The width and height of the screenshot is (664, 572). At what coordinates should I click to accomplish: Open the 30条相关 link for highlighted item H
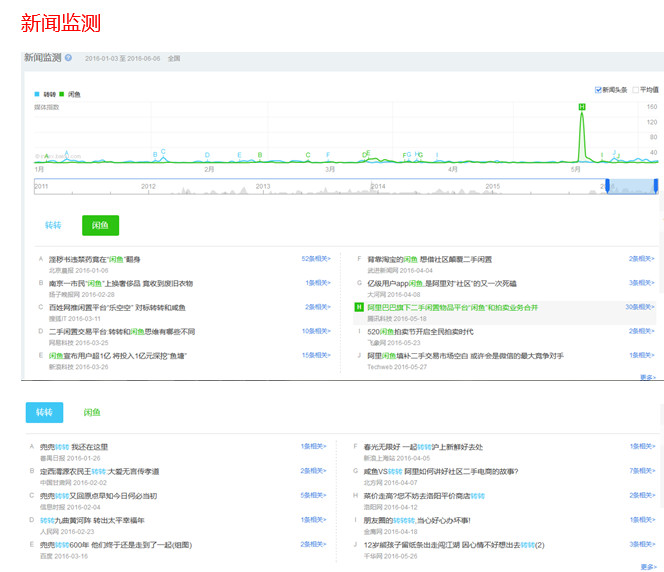tap(640, 307)
